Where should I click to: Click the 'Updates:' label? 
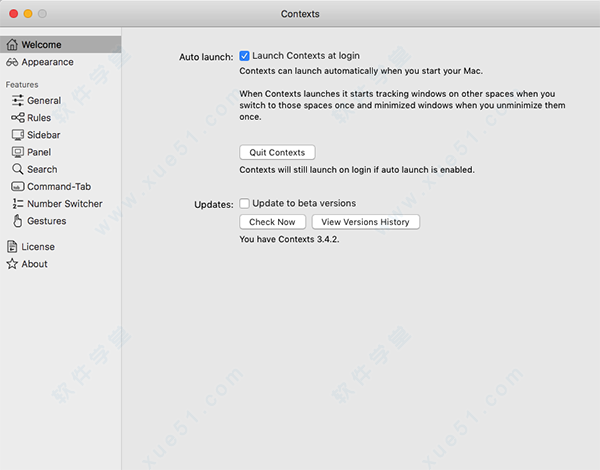click(x=214, y=205)
